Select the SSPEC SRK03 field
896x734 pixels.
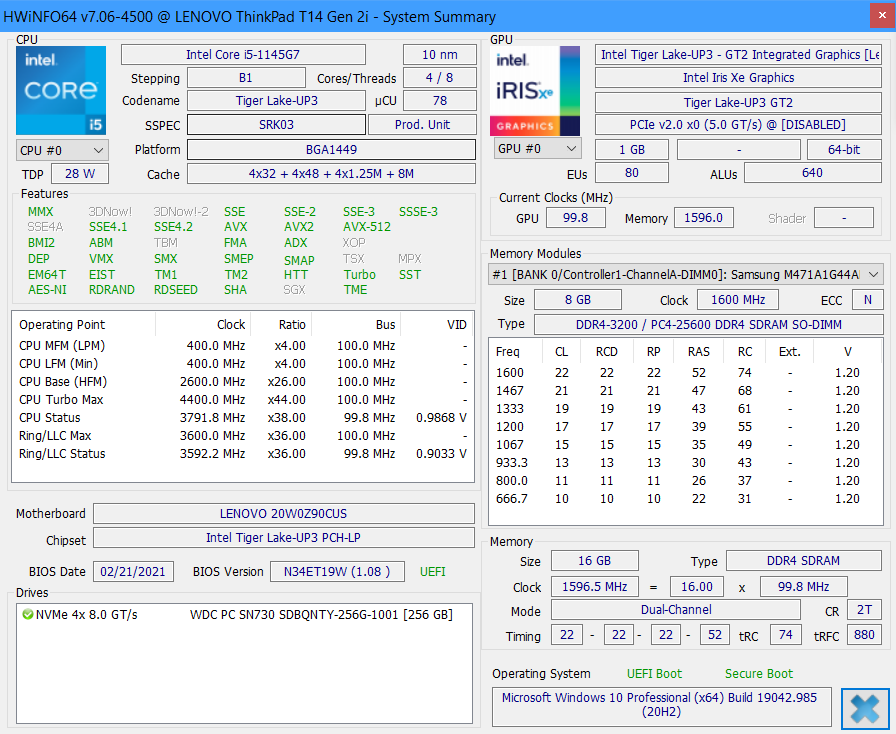[x=276, y=124]
